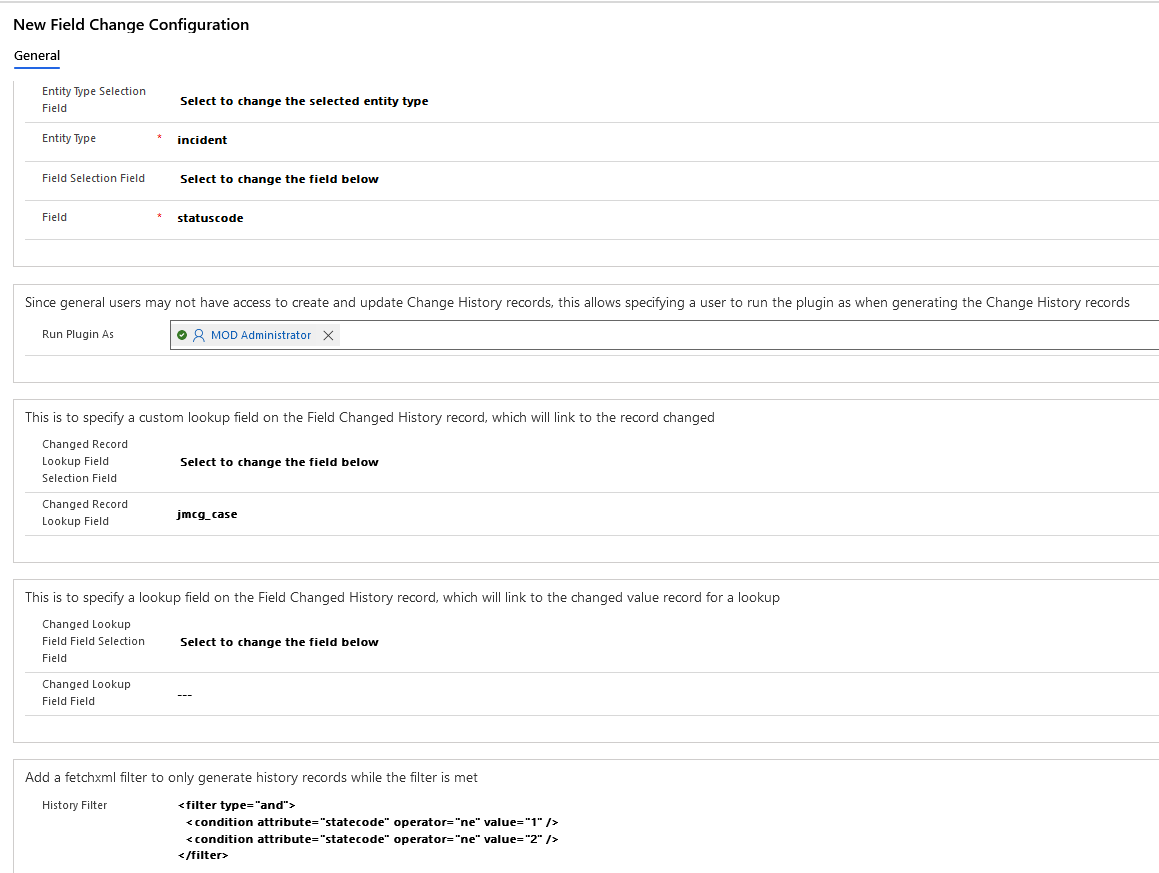
Task: Open the Entity Type Selection Field picker
Action: click(x=304, y=101)
